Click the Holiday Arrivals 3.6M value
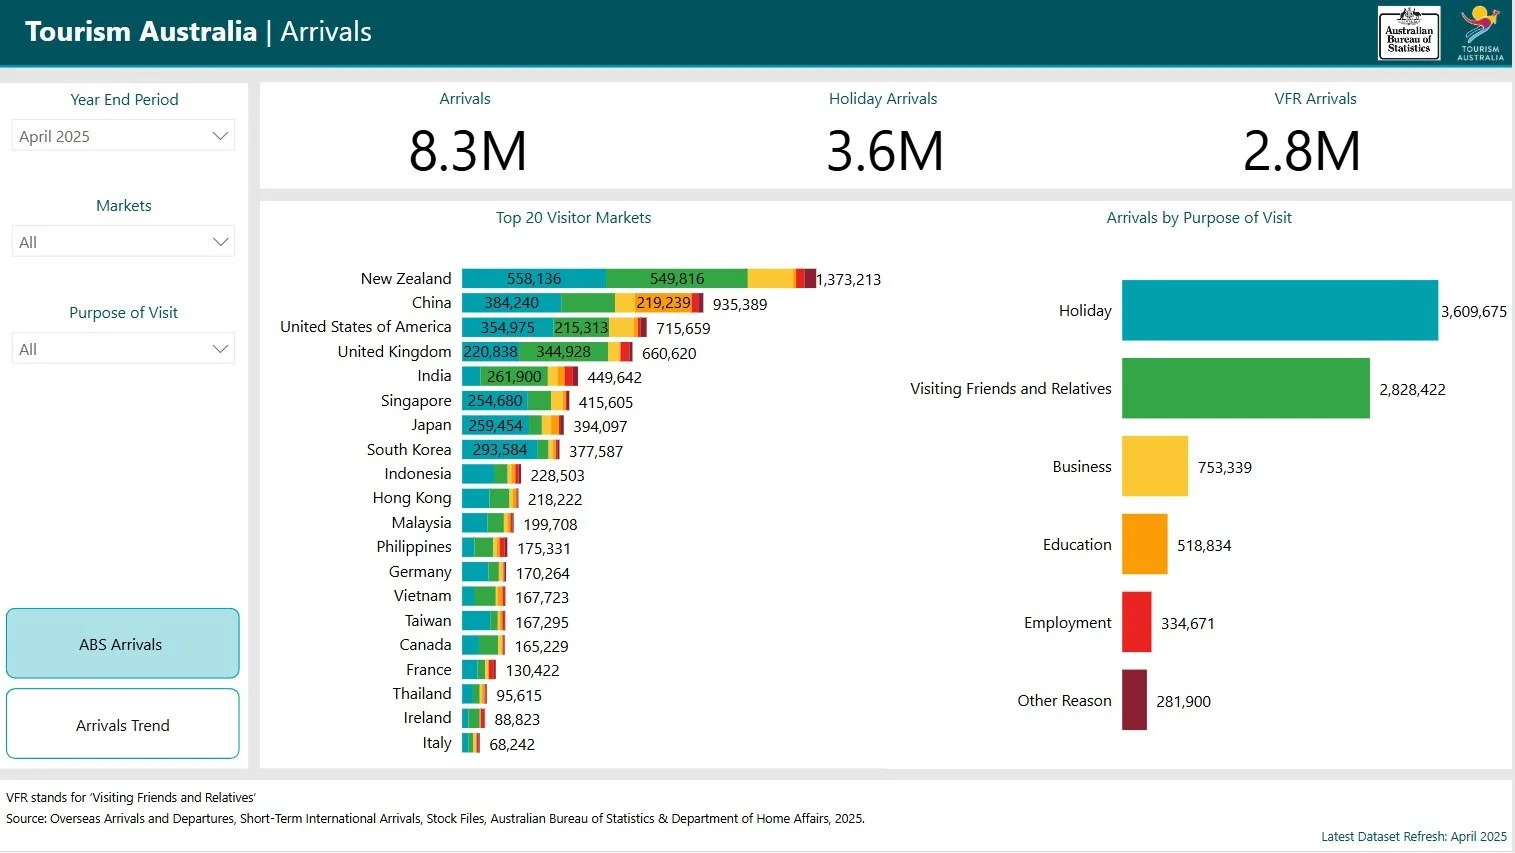This screenshot has height=853, width=1515. pyautogui.click(x=885, y=152)
